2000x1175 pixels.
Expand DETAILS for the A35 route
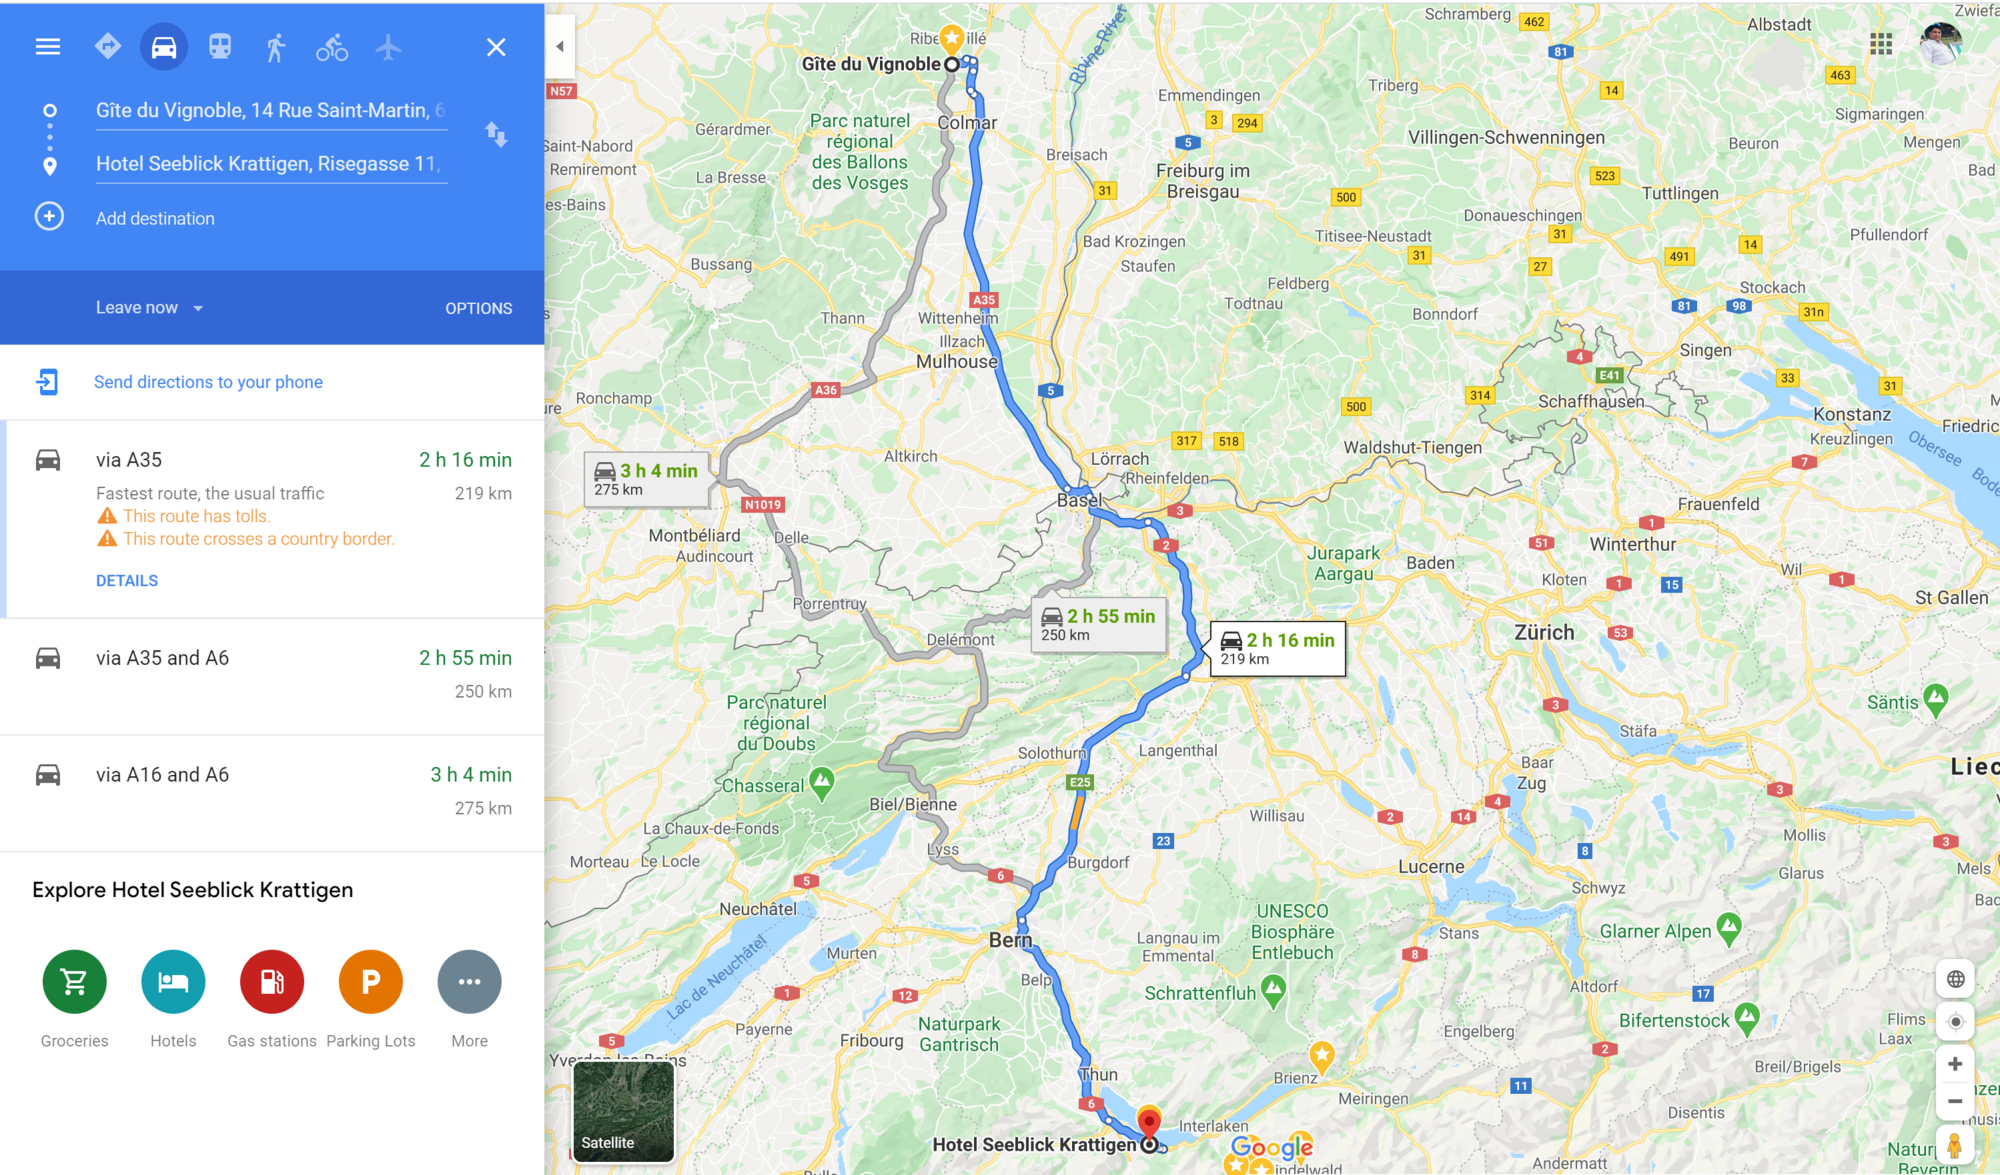pos(127,581)
